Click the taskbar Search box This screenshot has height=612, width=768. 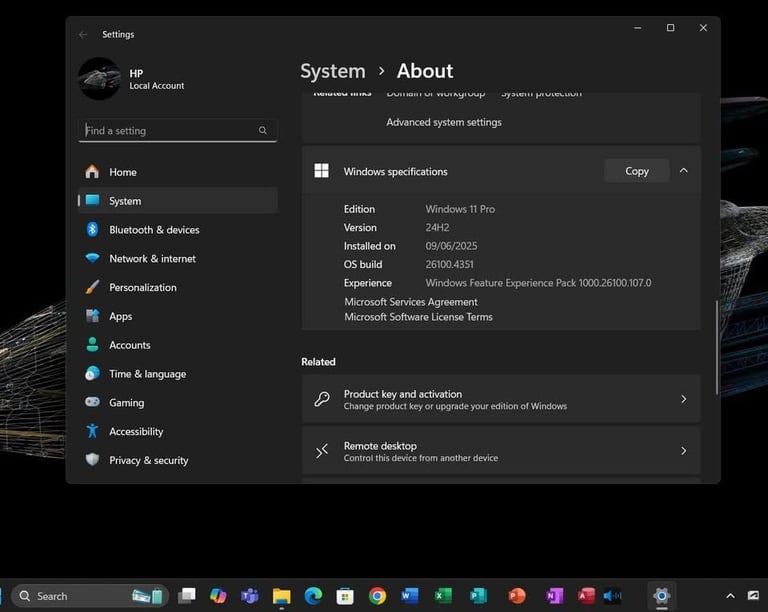pyautogui.click(x=90, y=596)
